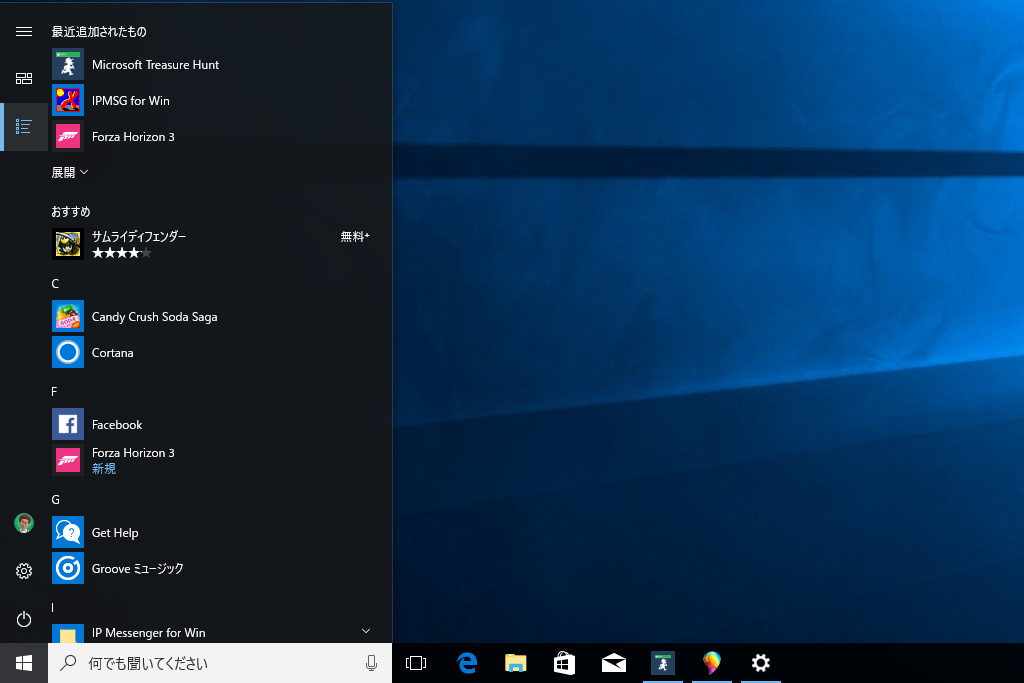Open the Facebook app
Image resolution: width=1024 pixels, height=683 pixels.
pos(117,425)
